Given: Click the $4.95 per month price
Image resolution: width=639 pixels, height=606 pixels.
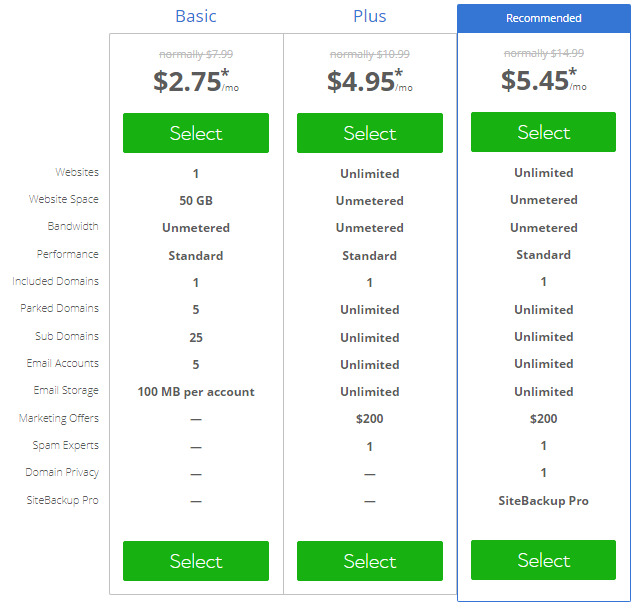Looking at the screenshot, I should [366, 81].
